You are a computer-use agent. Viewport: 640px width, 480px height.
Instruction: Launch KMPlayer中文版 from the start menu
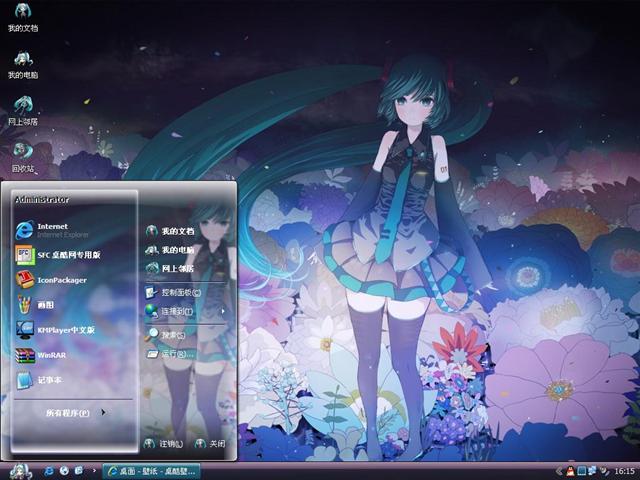[x=56, y=330]
